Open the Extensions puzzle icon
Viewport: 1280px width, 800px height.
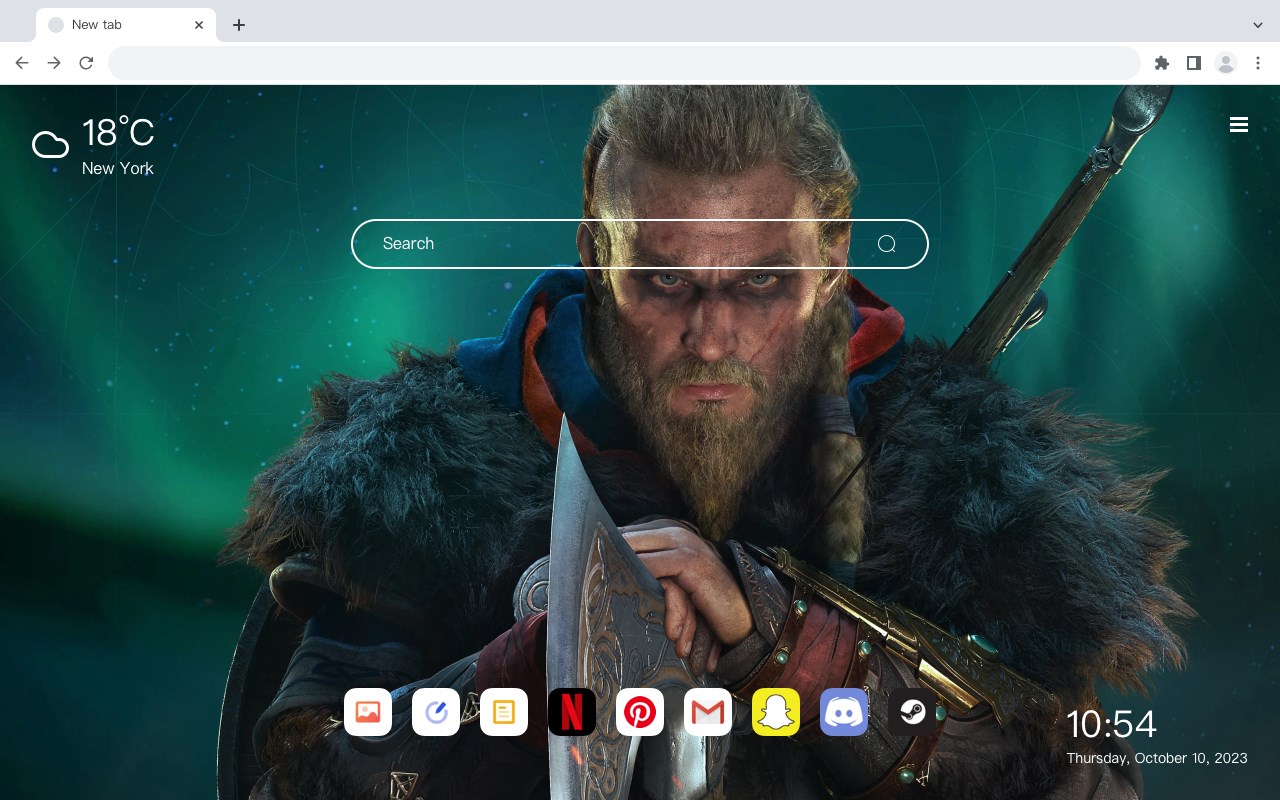coord(1161,63)
